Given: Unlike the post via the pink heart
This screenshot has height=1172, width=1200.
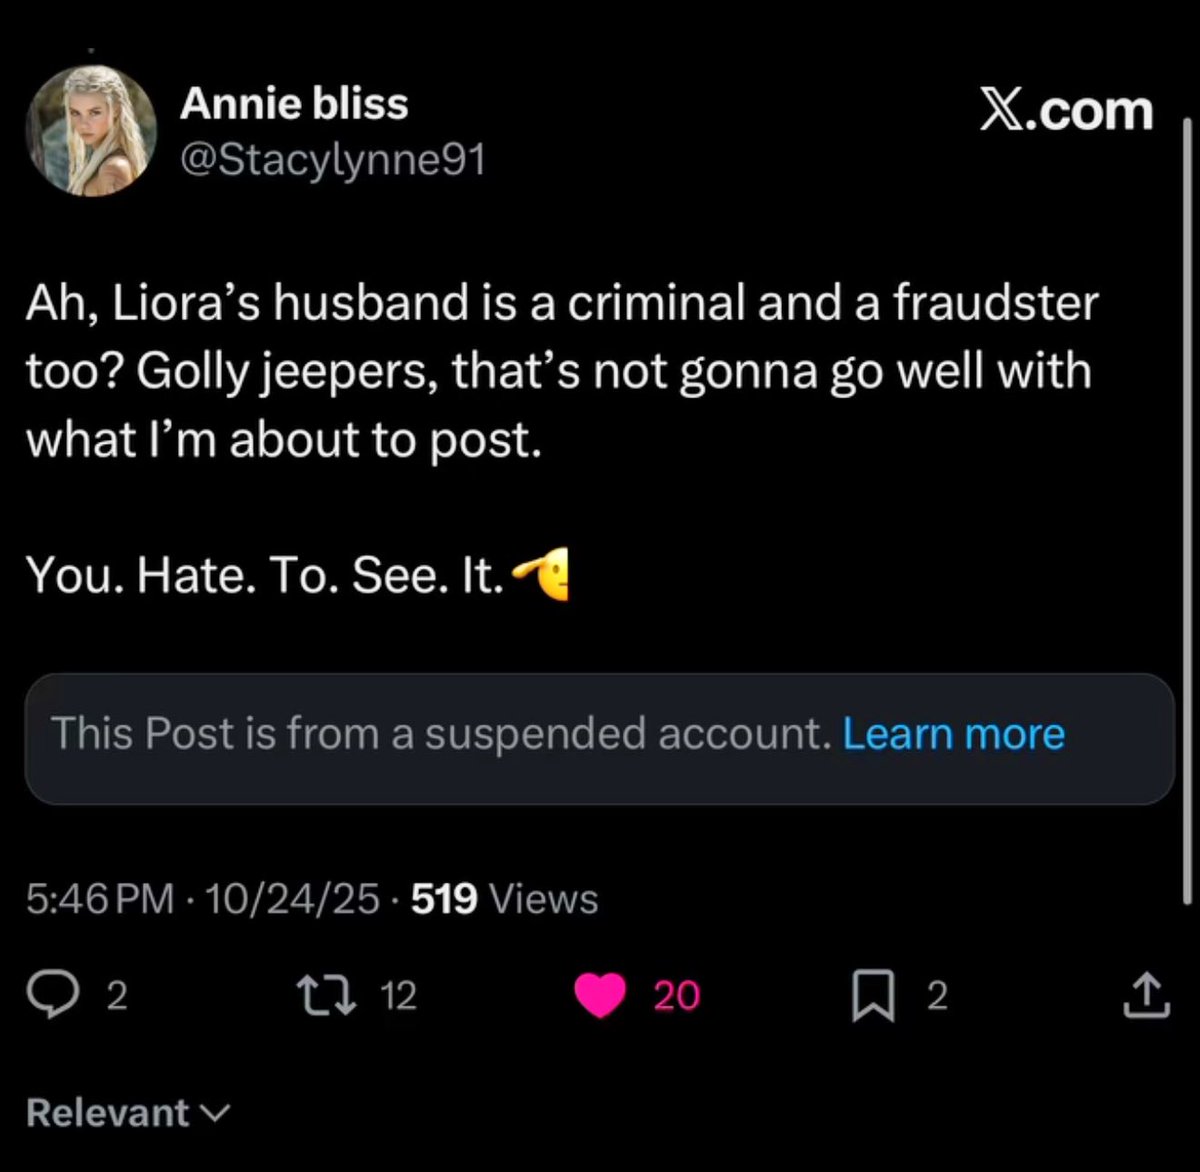Looking at the screenshot, I should [x=600, y=995].
